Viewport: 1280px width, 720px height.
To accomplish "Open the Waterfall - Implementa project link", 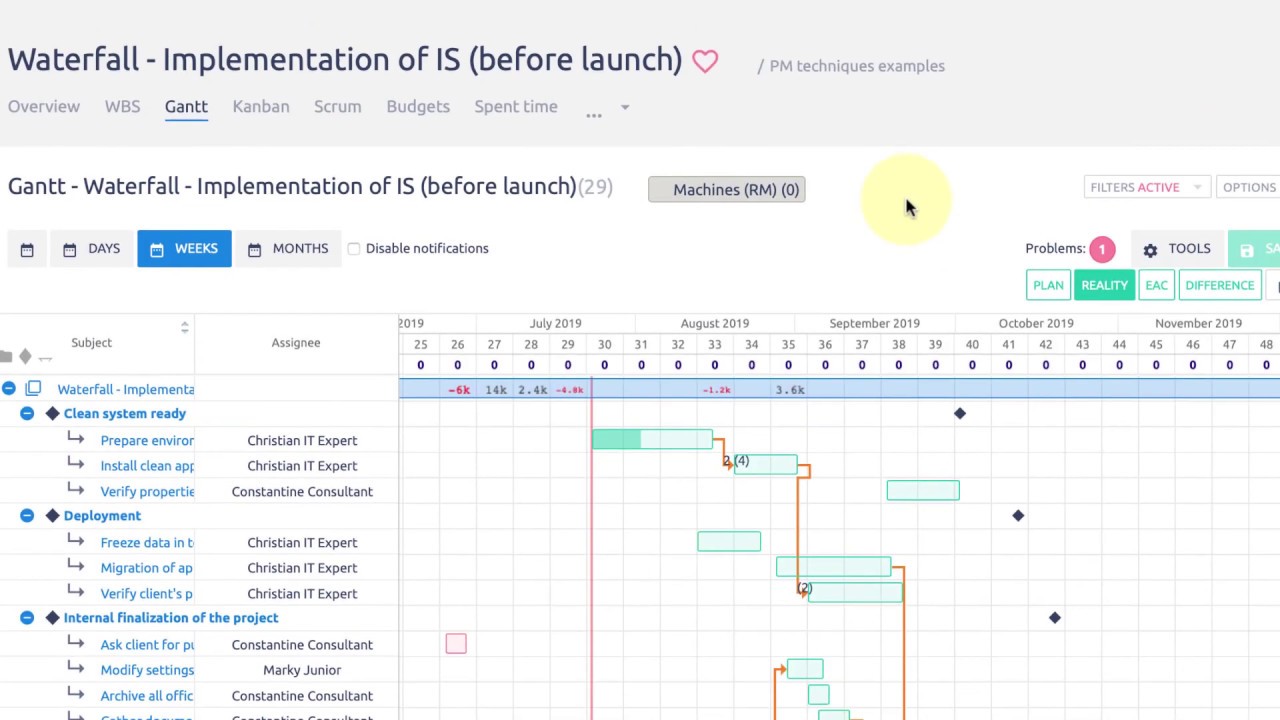I will [x=126, y=389].
